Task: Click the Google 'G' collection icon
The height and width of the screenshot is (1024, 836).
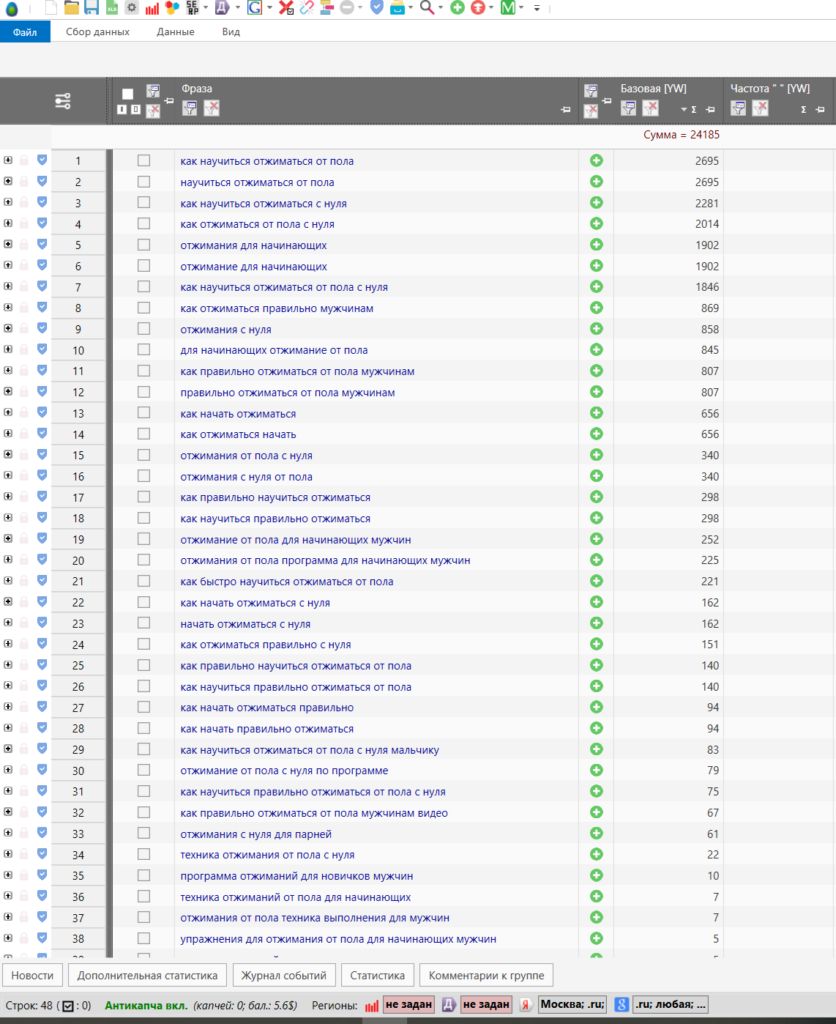Action: [x=254, y=8]
